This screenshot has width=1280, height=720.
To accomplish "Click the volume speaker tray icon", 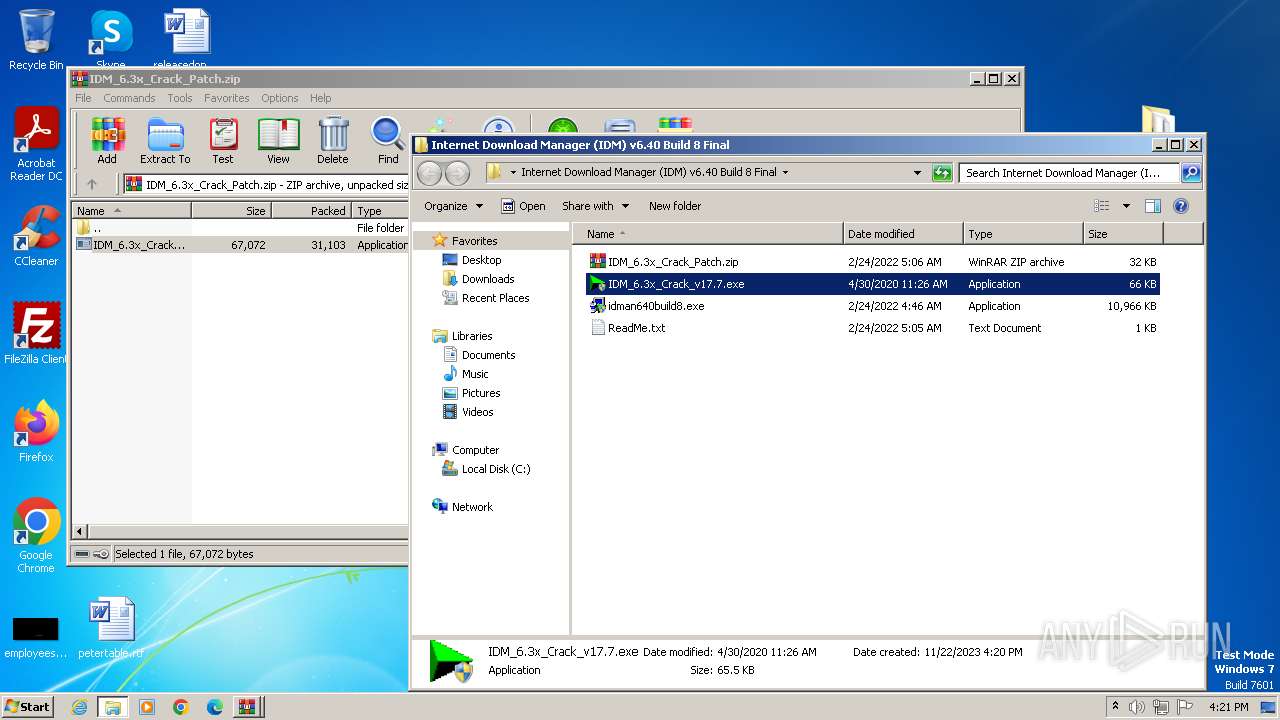I will tap(1135, 707).
